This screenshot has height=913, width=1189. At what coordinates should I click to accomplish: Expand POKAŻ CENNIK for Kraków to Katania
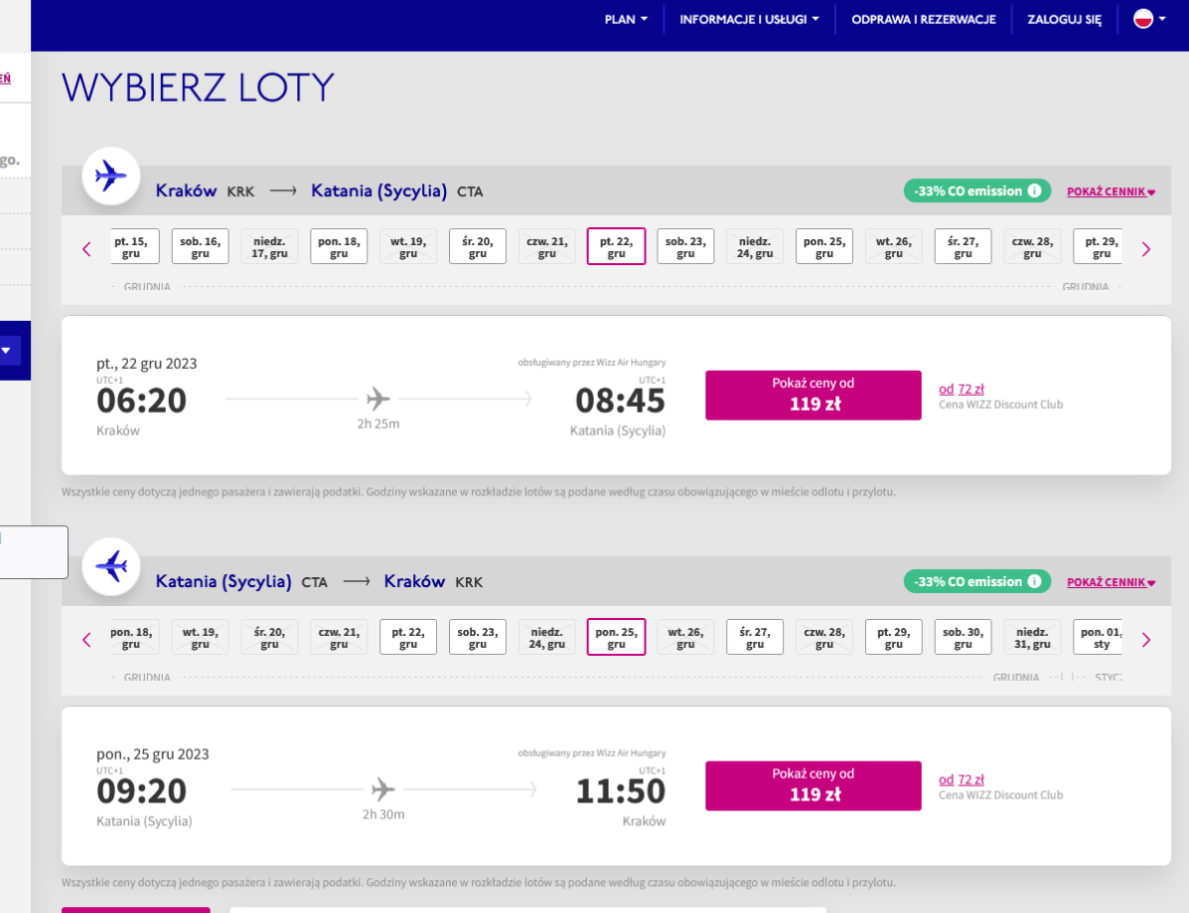(x=1111, y=192)
